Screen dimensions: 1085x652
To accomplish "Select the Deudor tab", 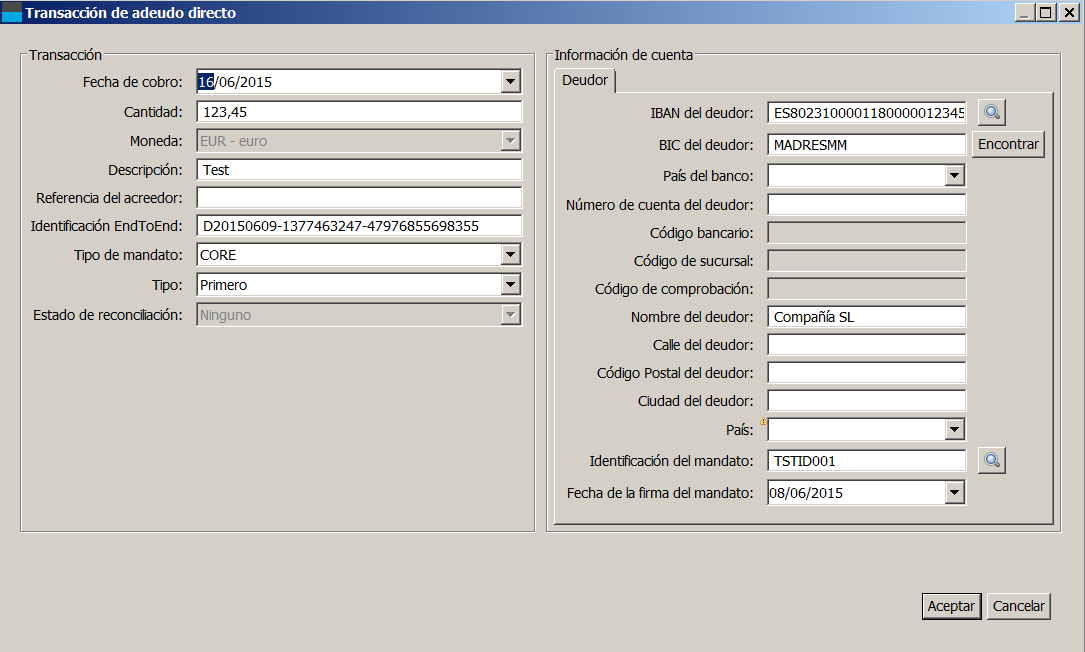I will point(585,80).
